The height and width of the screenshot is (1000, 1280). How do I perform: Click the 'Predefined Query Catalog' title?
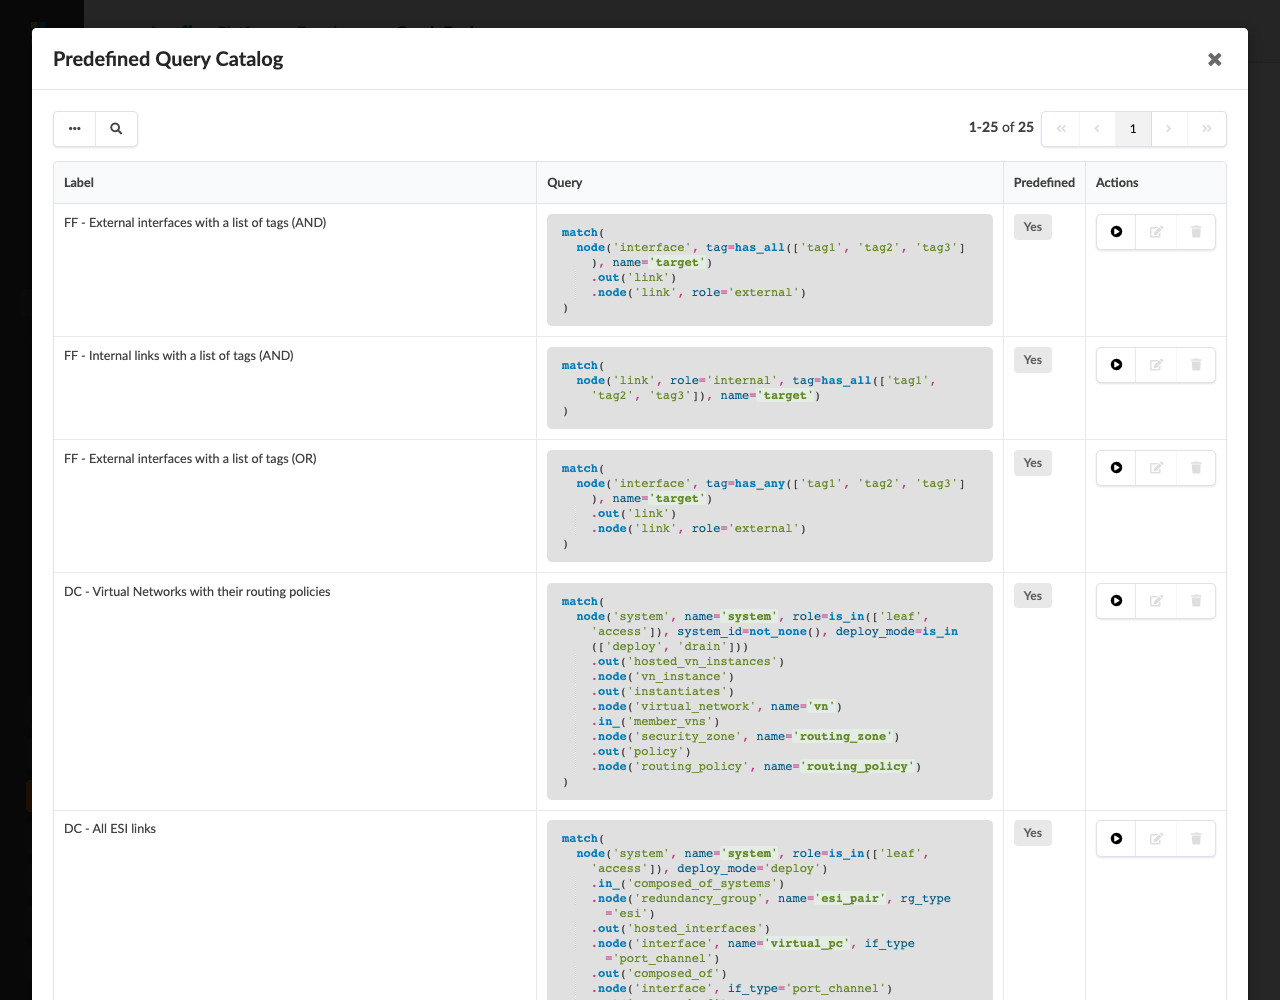tap(168, 59)
